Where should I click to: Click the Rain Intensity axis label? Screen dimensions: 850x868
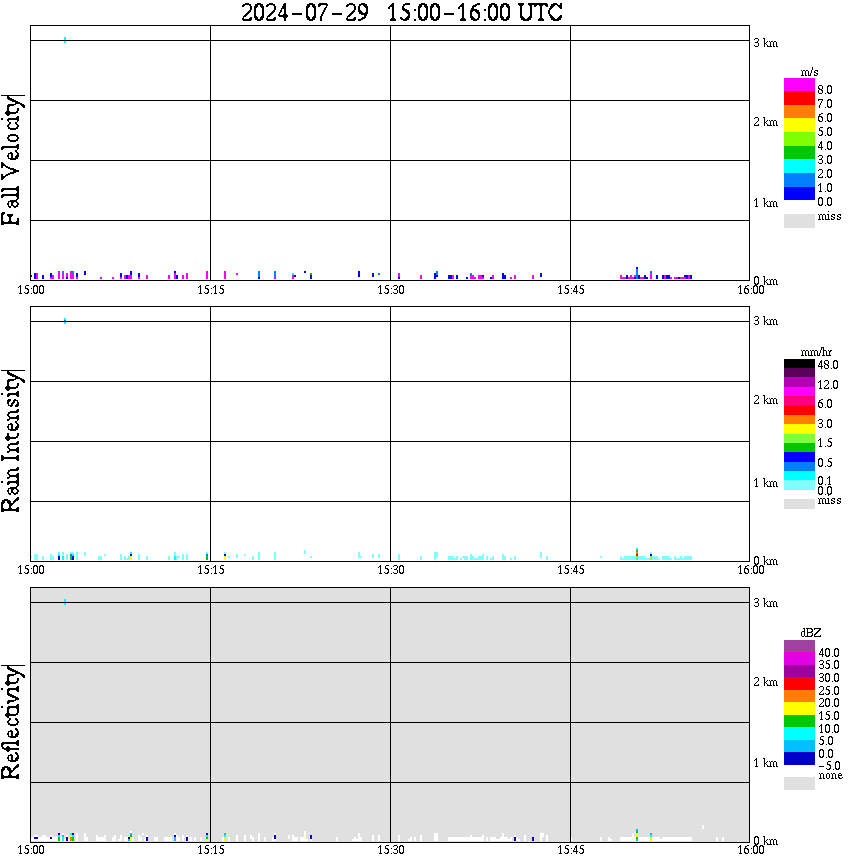click(13, 441)
